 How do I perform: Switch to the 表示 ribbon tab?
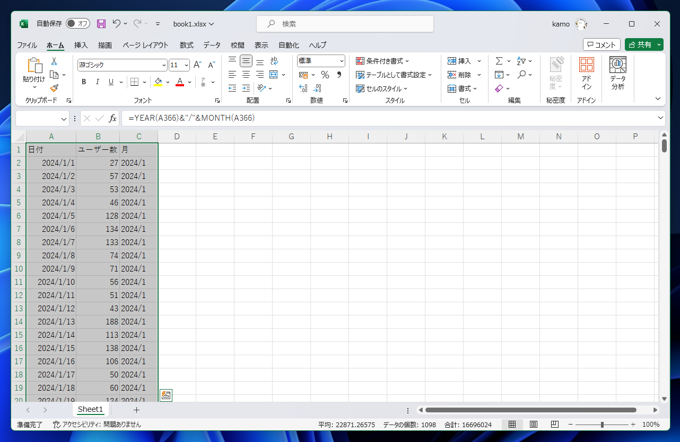point(261,45)
